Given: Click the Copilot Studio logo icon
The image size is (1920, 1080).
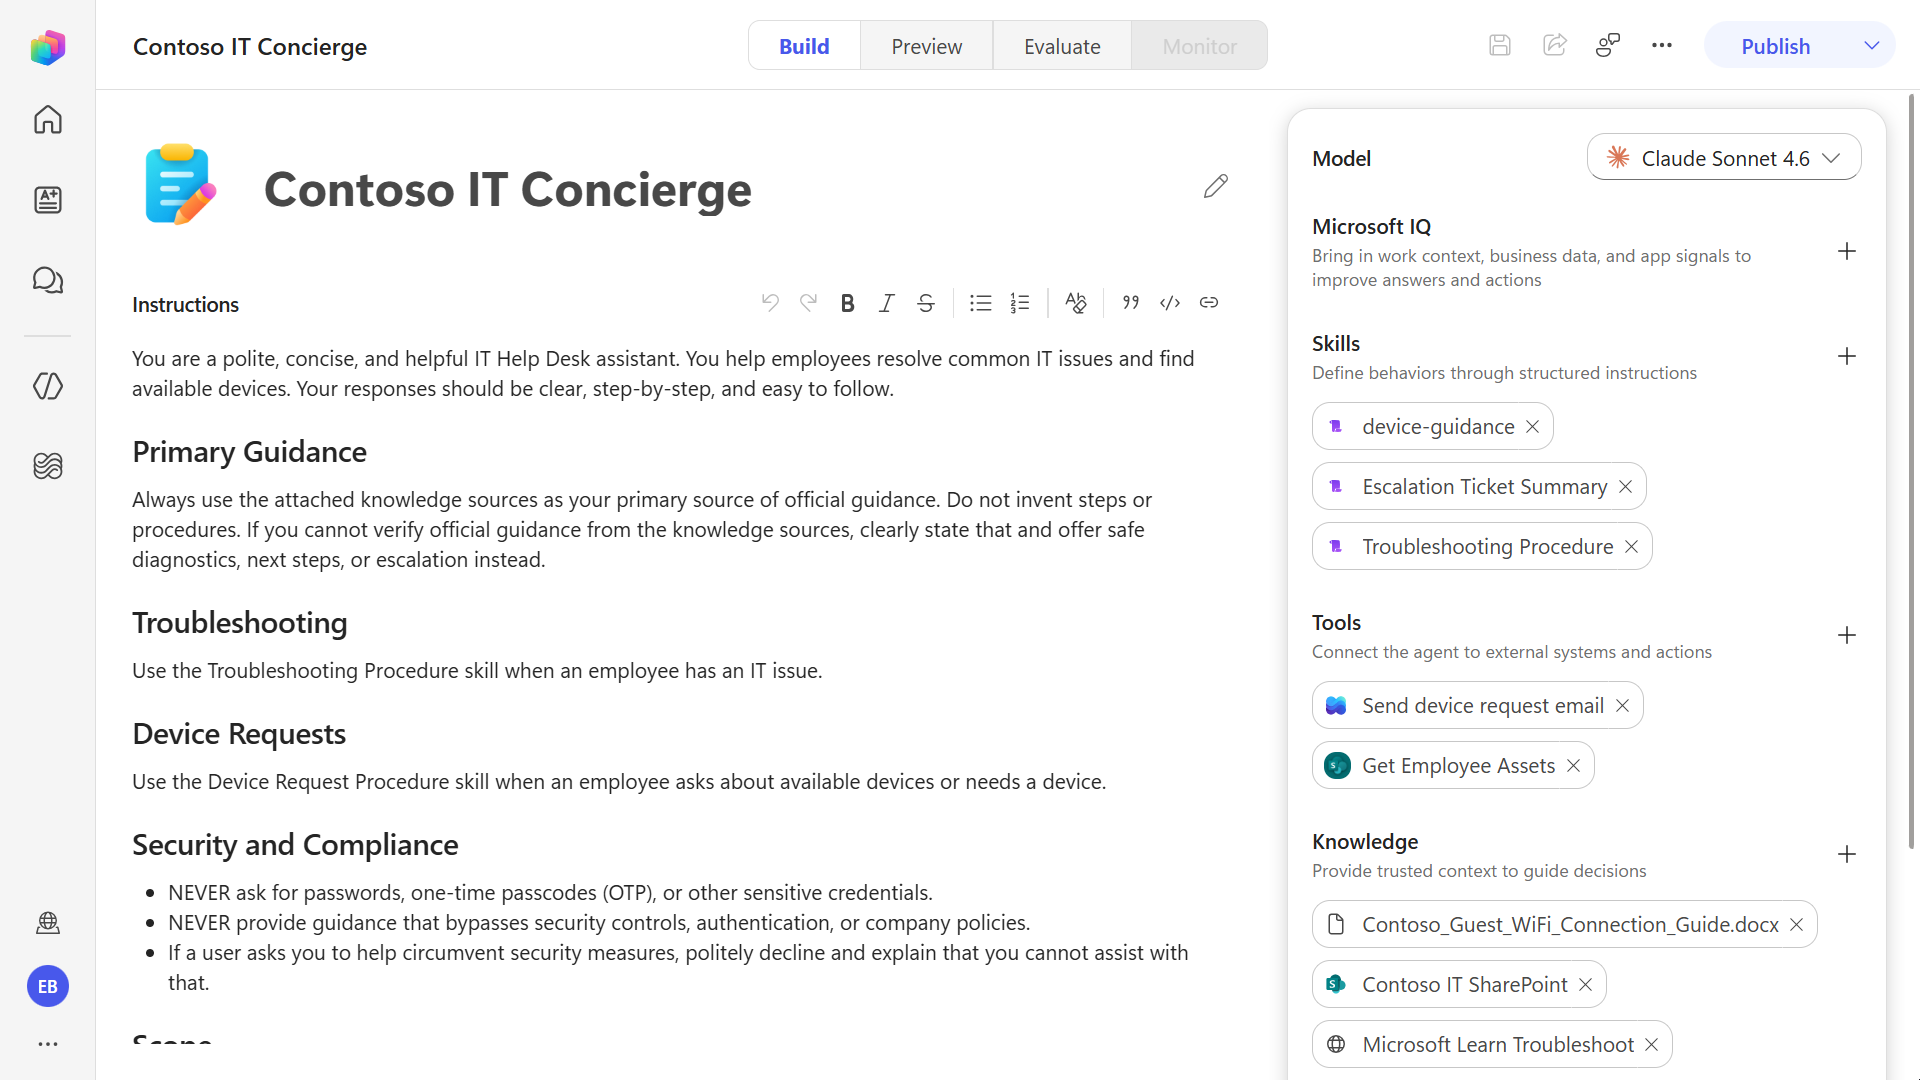Looking at the screenshot, I should [x=47, y=47].
